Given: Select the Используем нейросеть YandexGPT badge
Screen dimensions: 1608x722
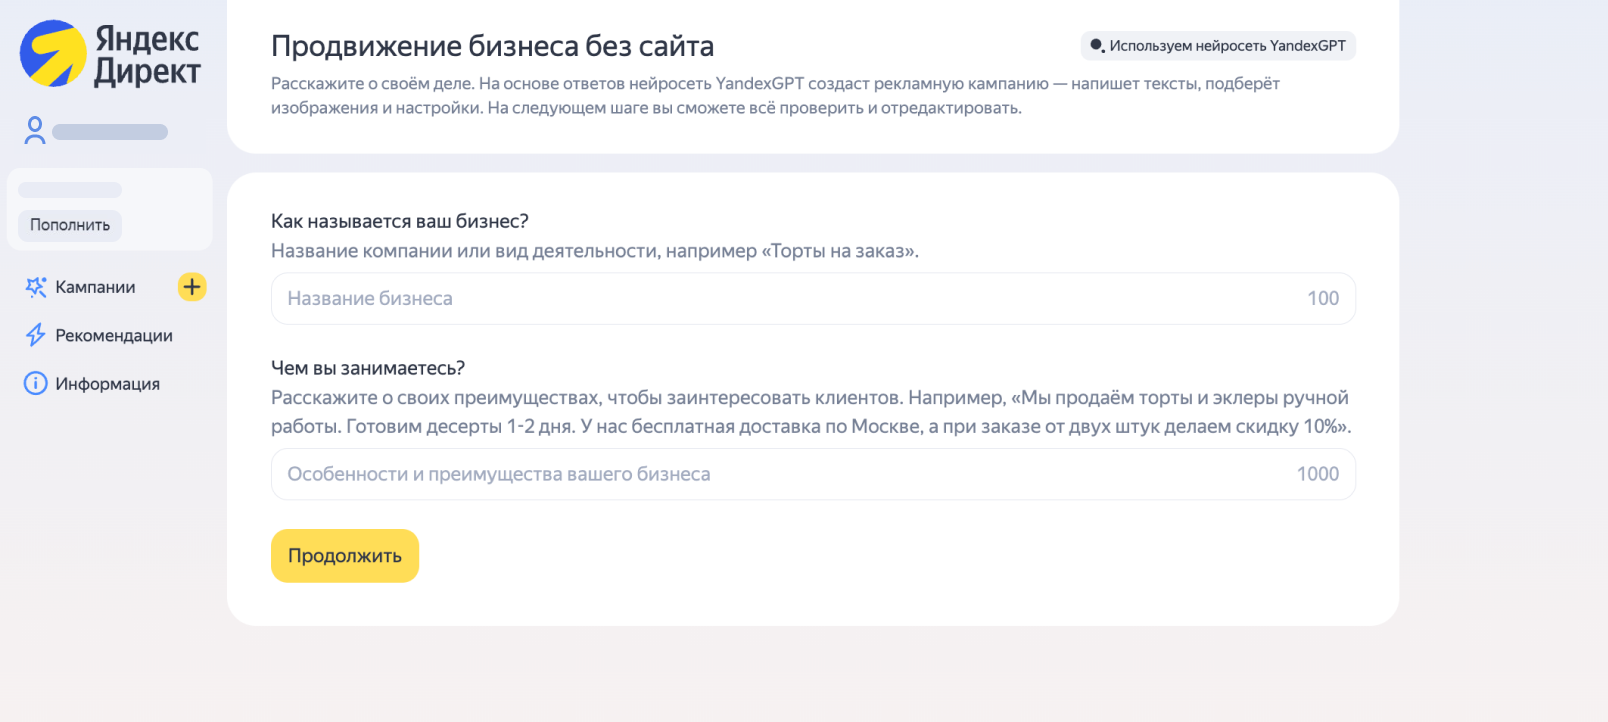Looking at the screenshot, I should point(1218,46).
